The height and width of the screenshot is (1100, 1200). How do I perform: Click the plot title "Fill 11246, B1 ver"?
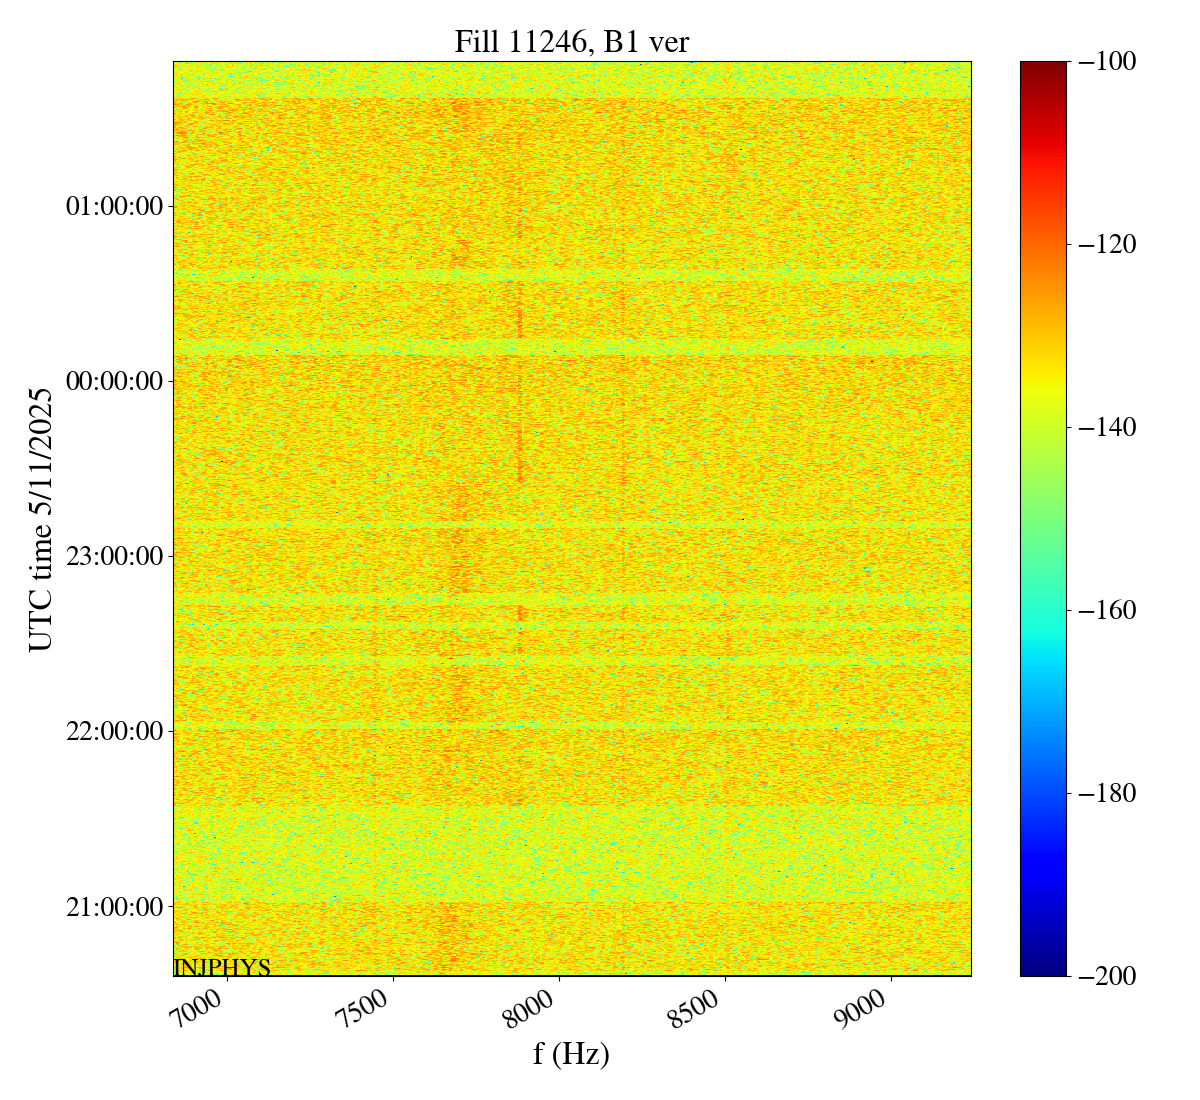point(571,41)
